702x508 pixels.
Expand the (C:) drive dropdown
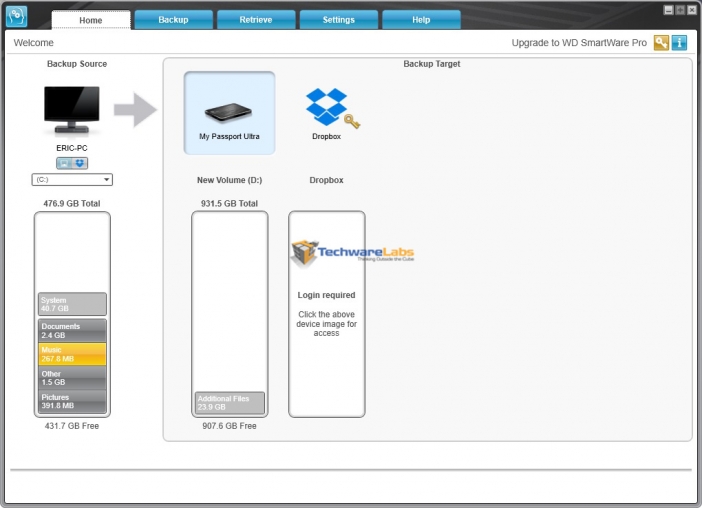(72, 179)
